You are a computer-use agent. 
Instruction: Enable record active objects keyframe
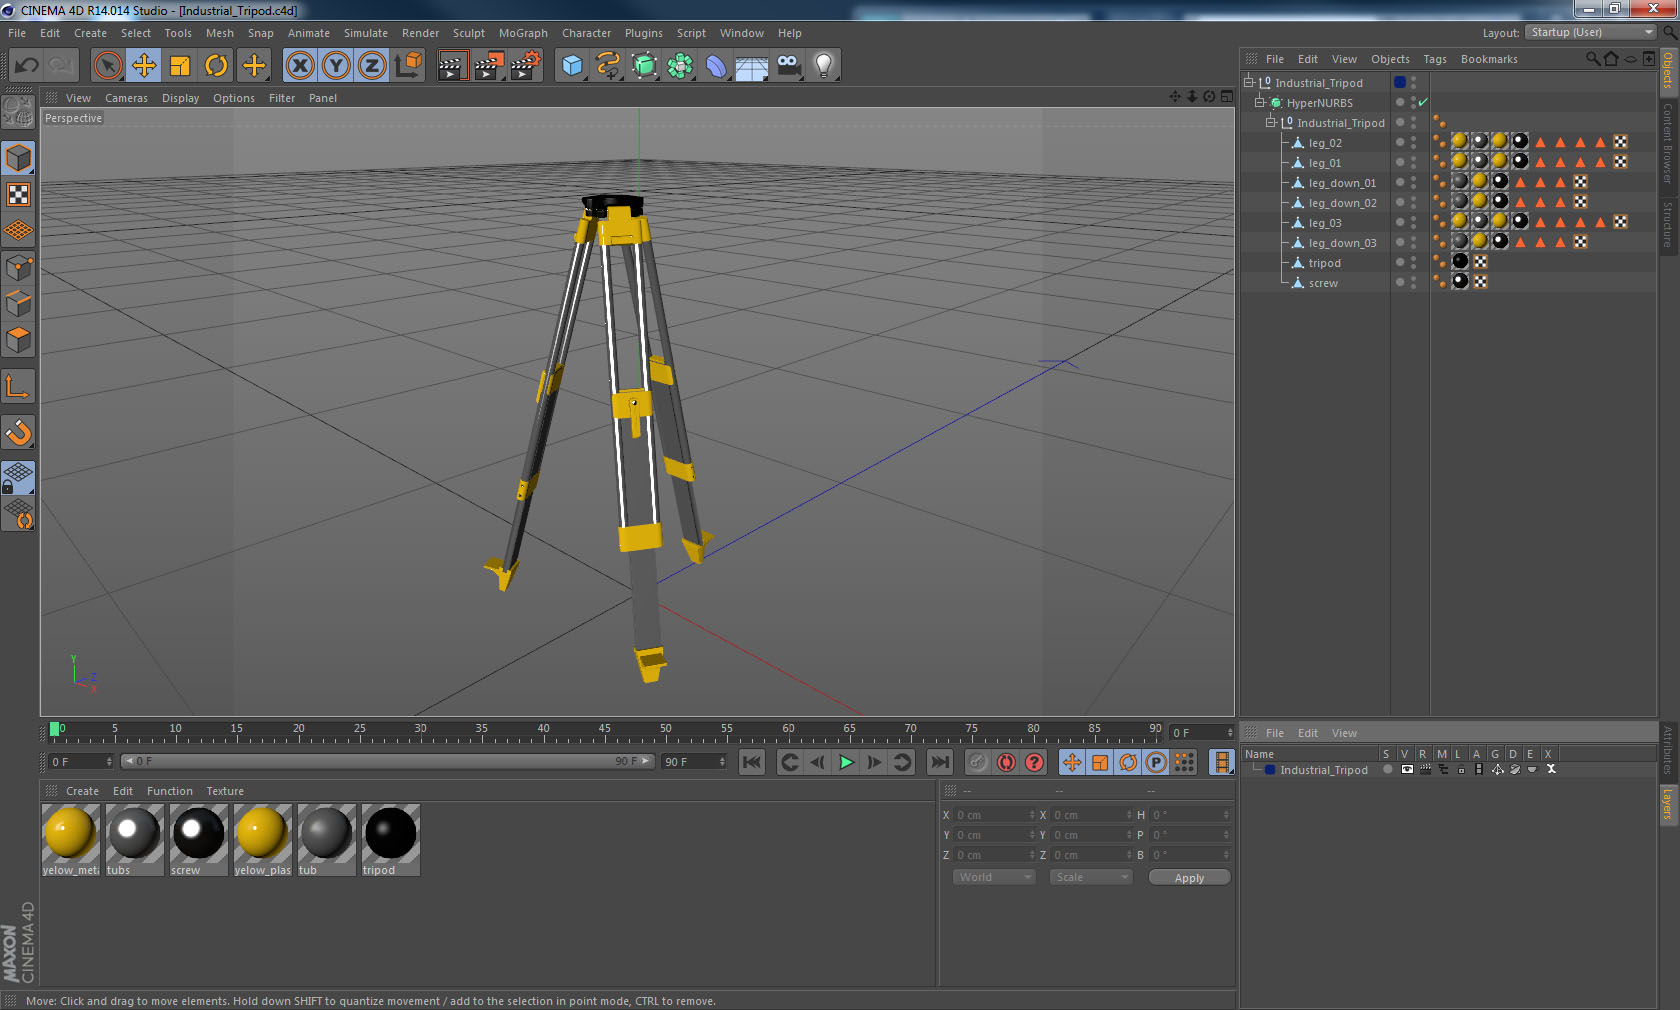point(978,762)
